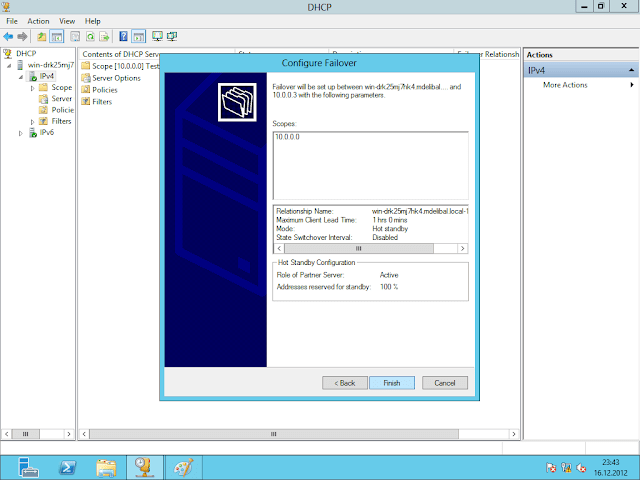
Task: Select Server Options in the contents list
Action: pyautogui.click(x=115, y=77)
